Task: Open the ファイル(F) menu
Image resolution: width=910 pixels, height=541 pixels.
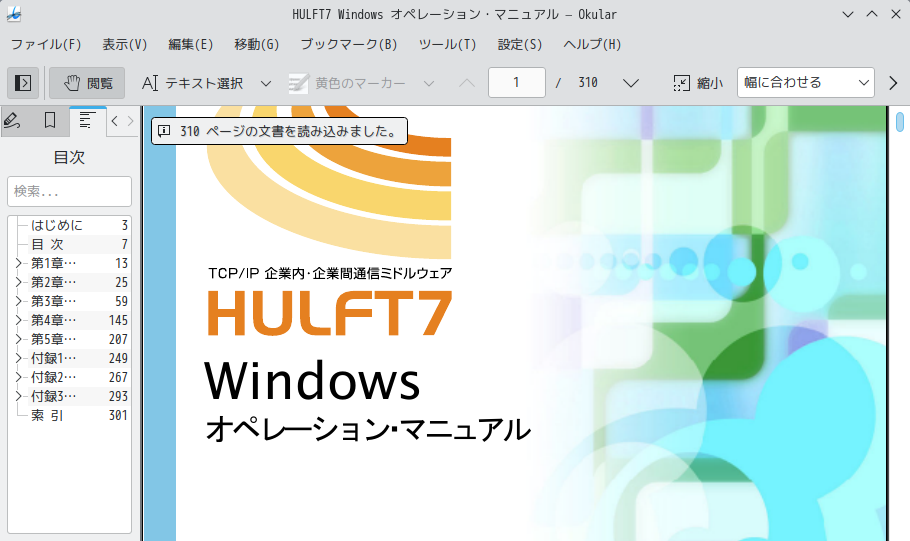Action: [46, 45]
